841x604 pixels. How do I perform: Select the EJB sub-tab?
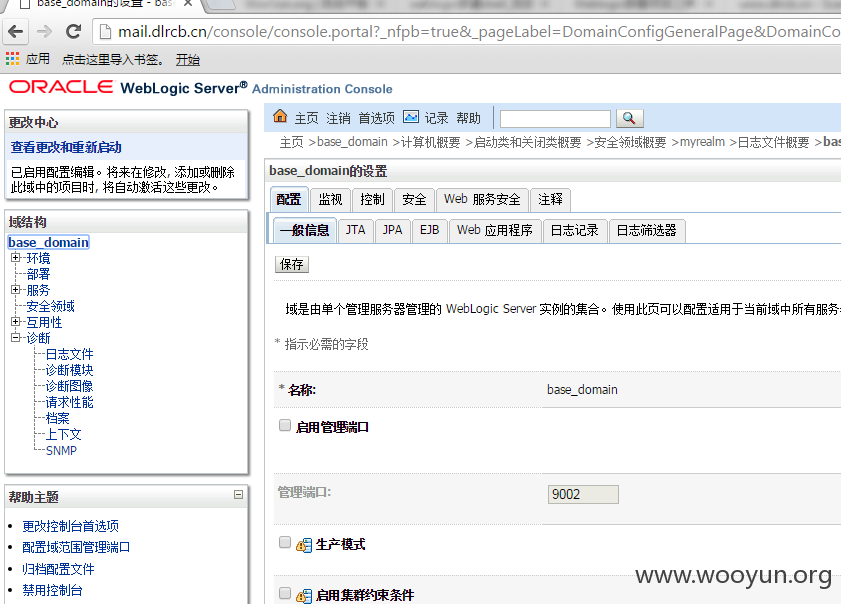coord(430,231)
